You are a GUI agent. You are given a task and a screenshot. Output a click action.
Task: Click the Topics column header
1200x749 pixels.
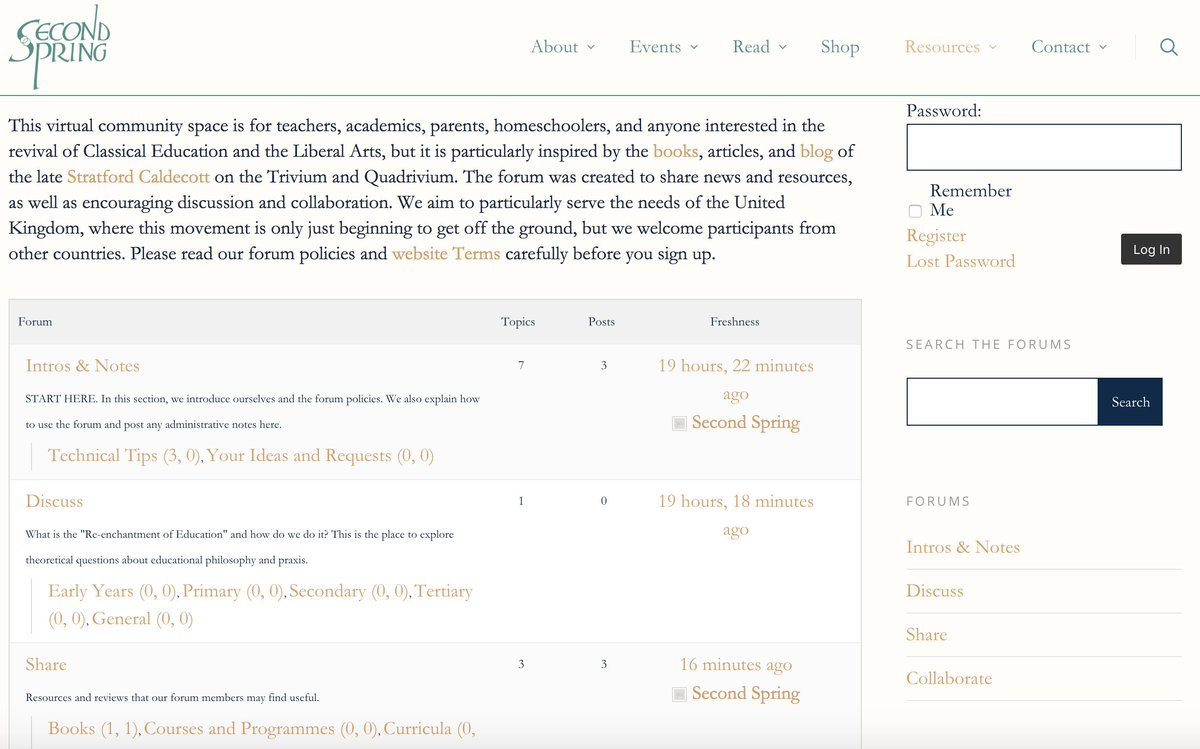(518, 322)
